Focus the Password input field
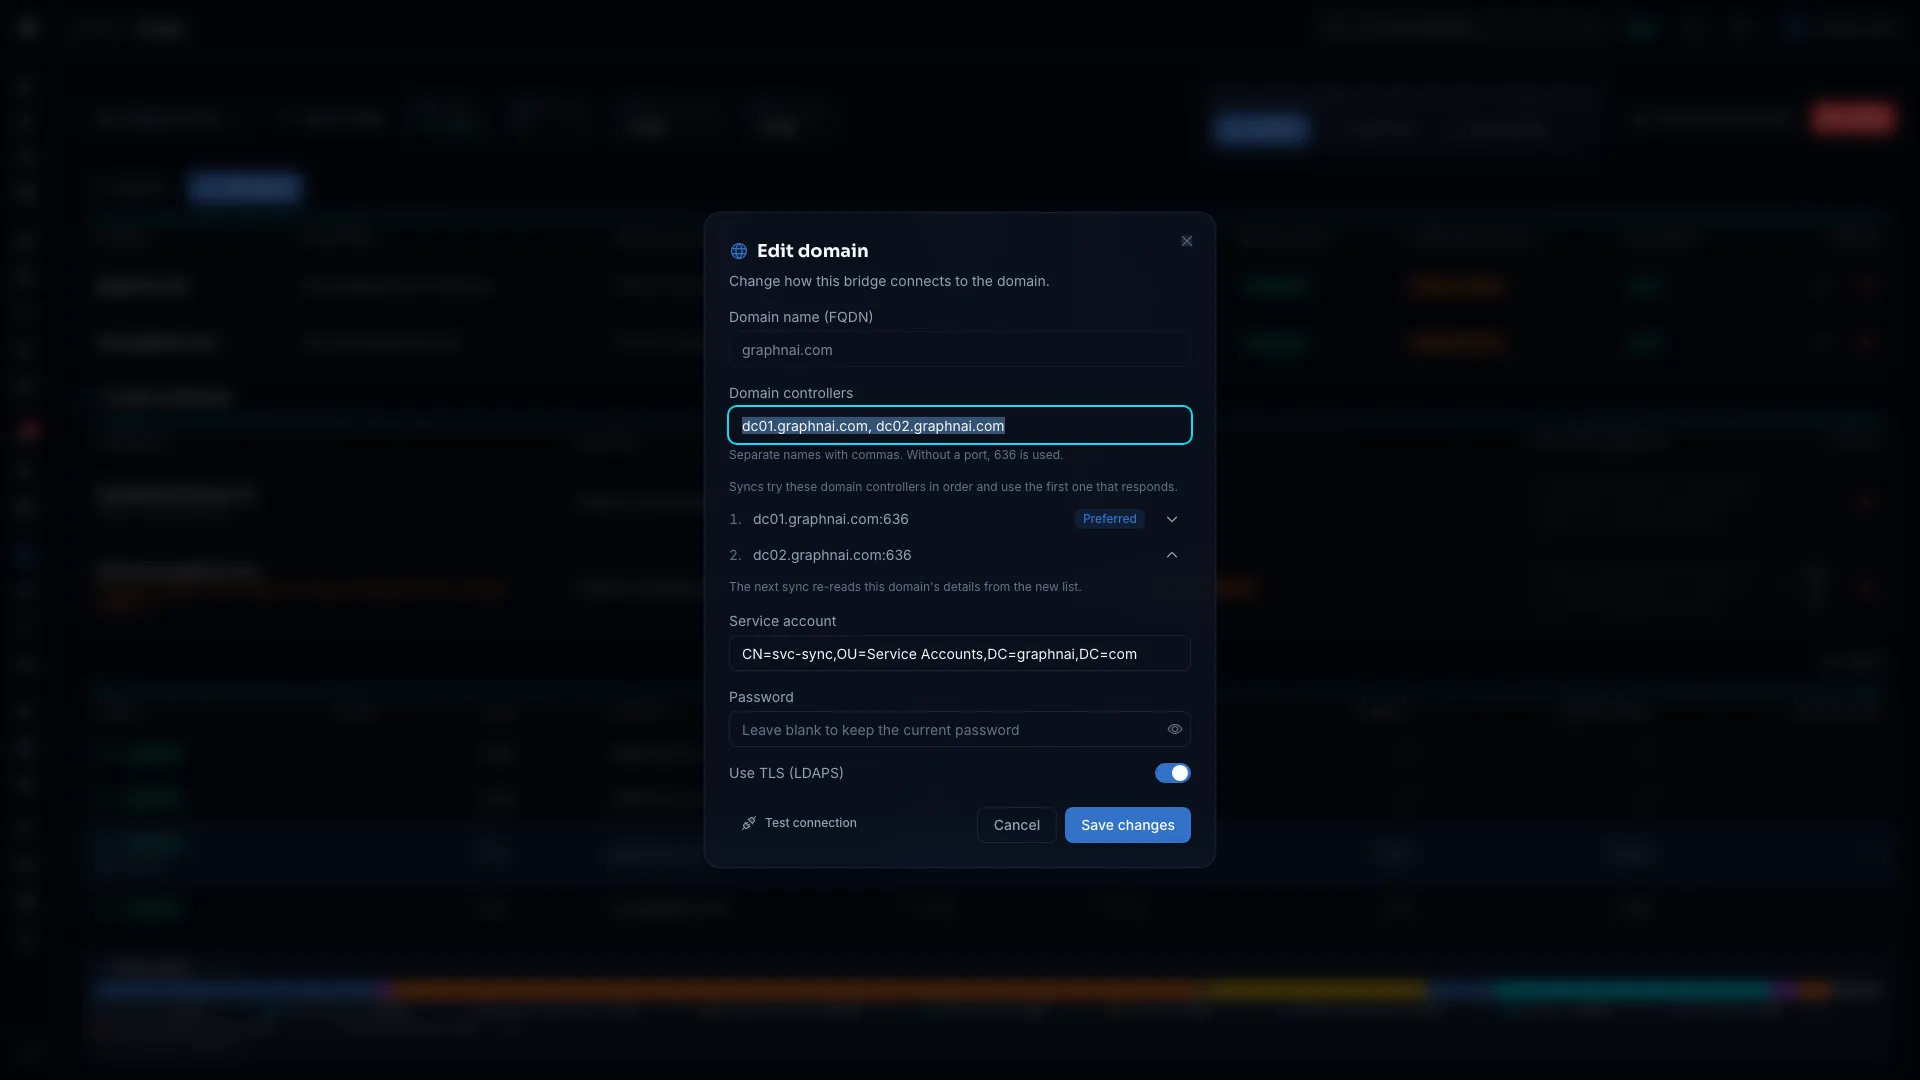Image resolution: width=1920 pixels, height=1080 pixels. pos(945,730)
